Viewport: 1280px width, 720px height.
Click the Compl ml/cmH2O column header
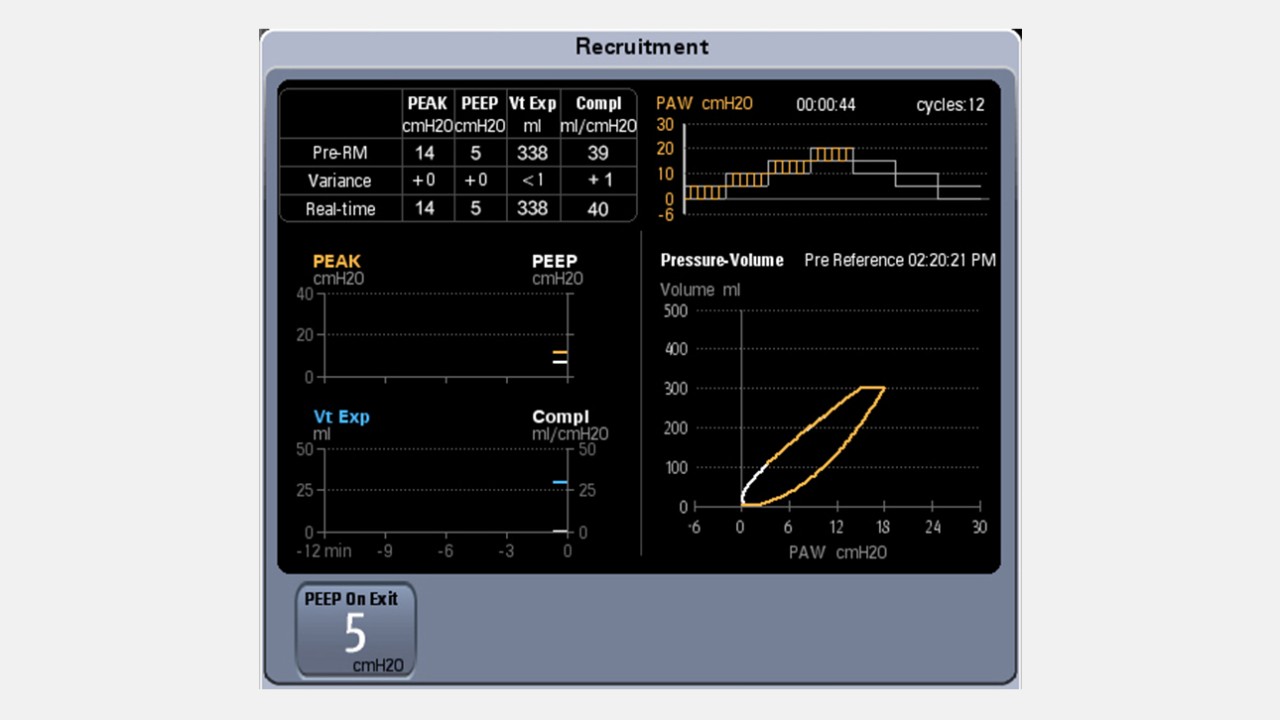[598, 114]
